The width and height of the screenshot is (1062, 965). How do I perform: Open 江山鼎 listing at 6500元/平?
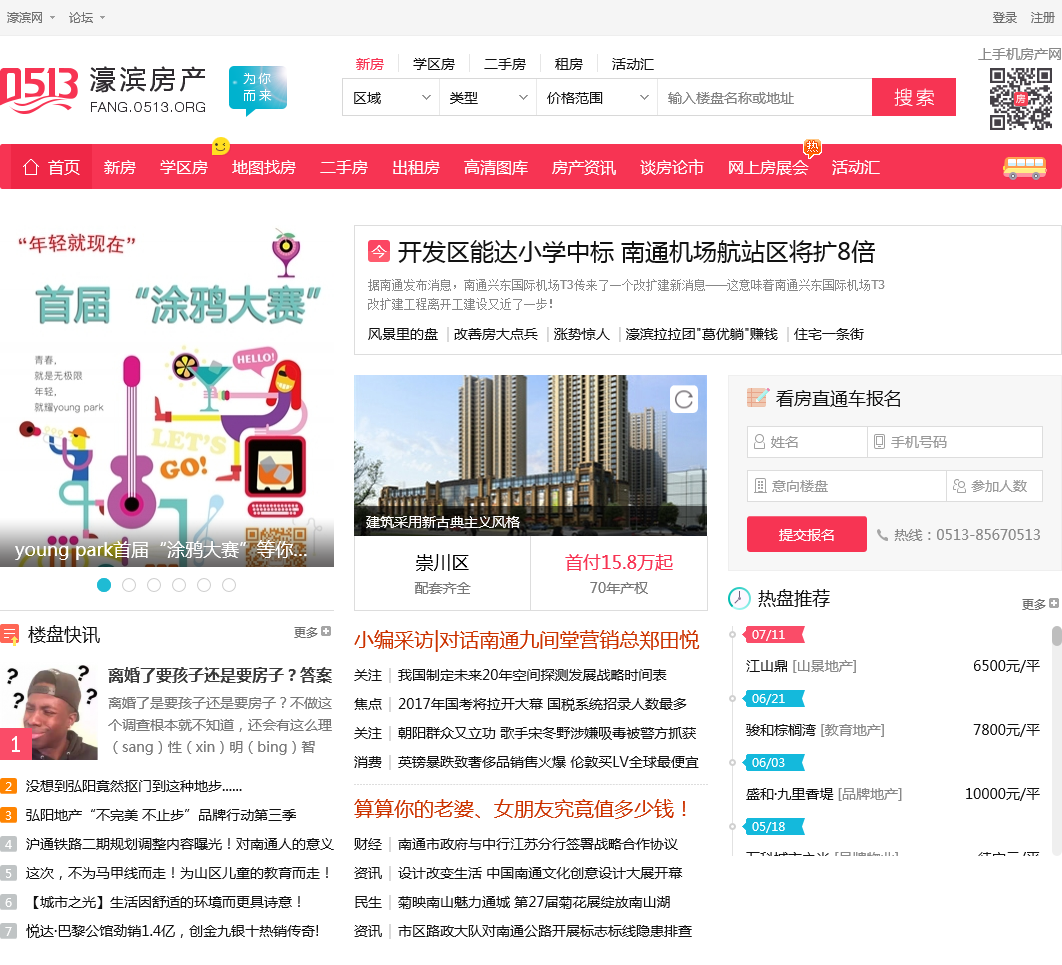click(893, 666)
